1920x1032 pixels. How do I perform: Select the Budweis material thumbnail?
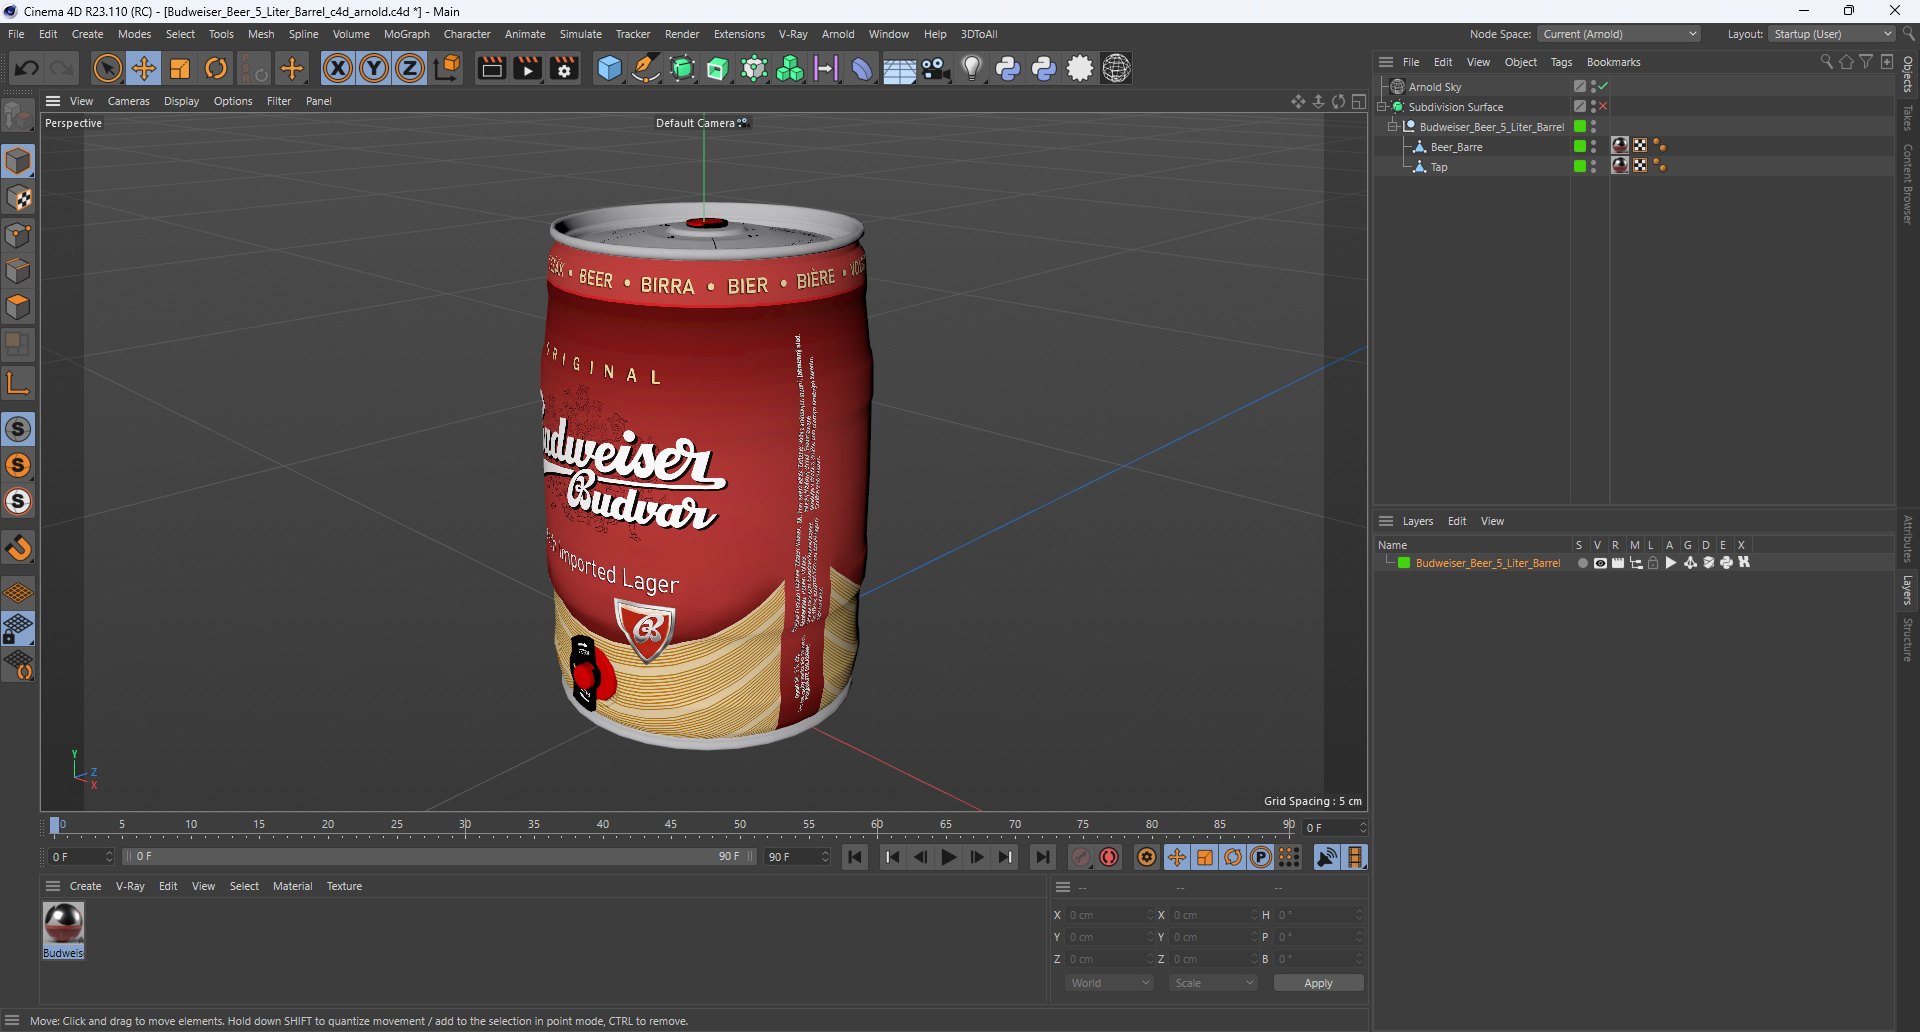63,930
